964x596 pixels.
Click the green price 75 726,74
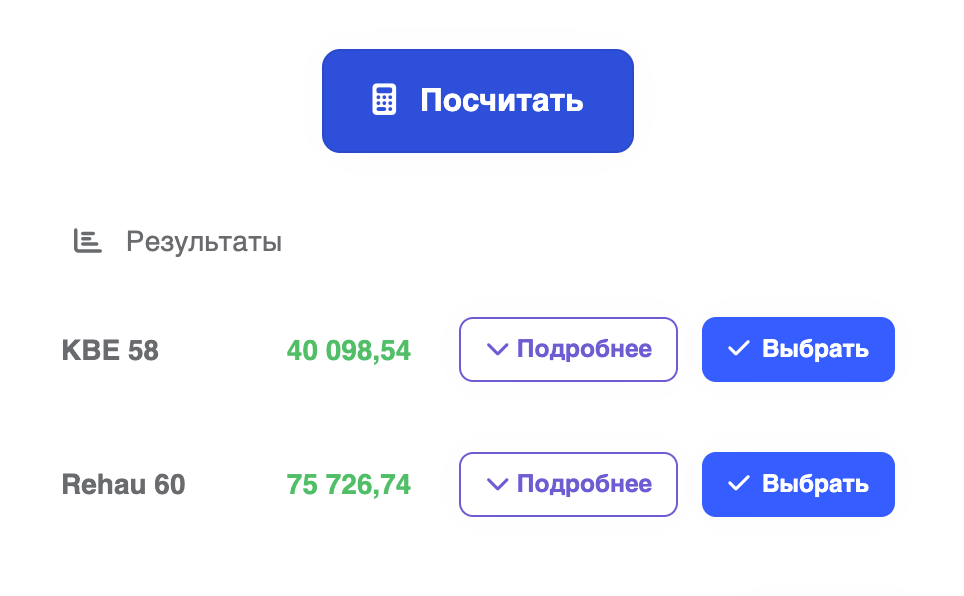[x=347, y=484]
